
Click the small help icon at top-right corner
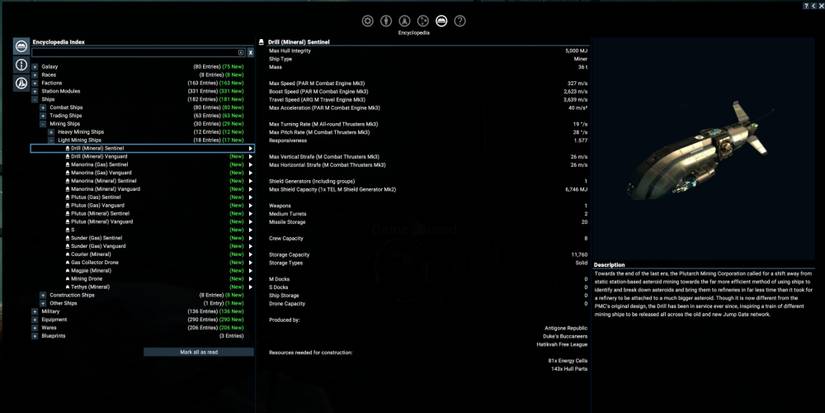click(806, 6)
